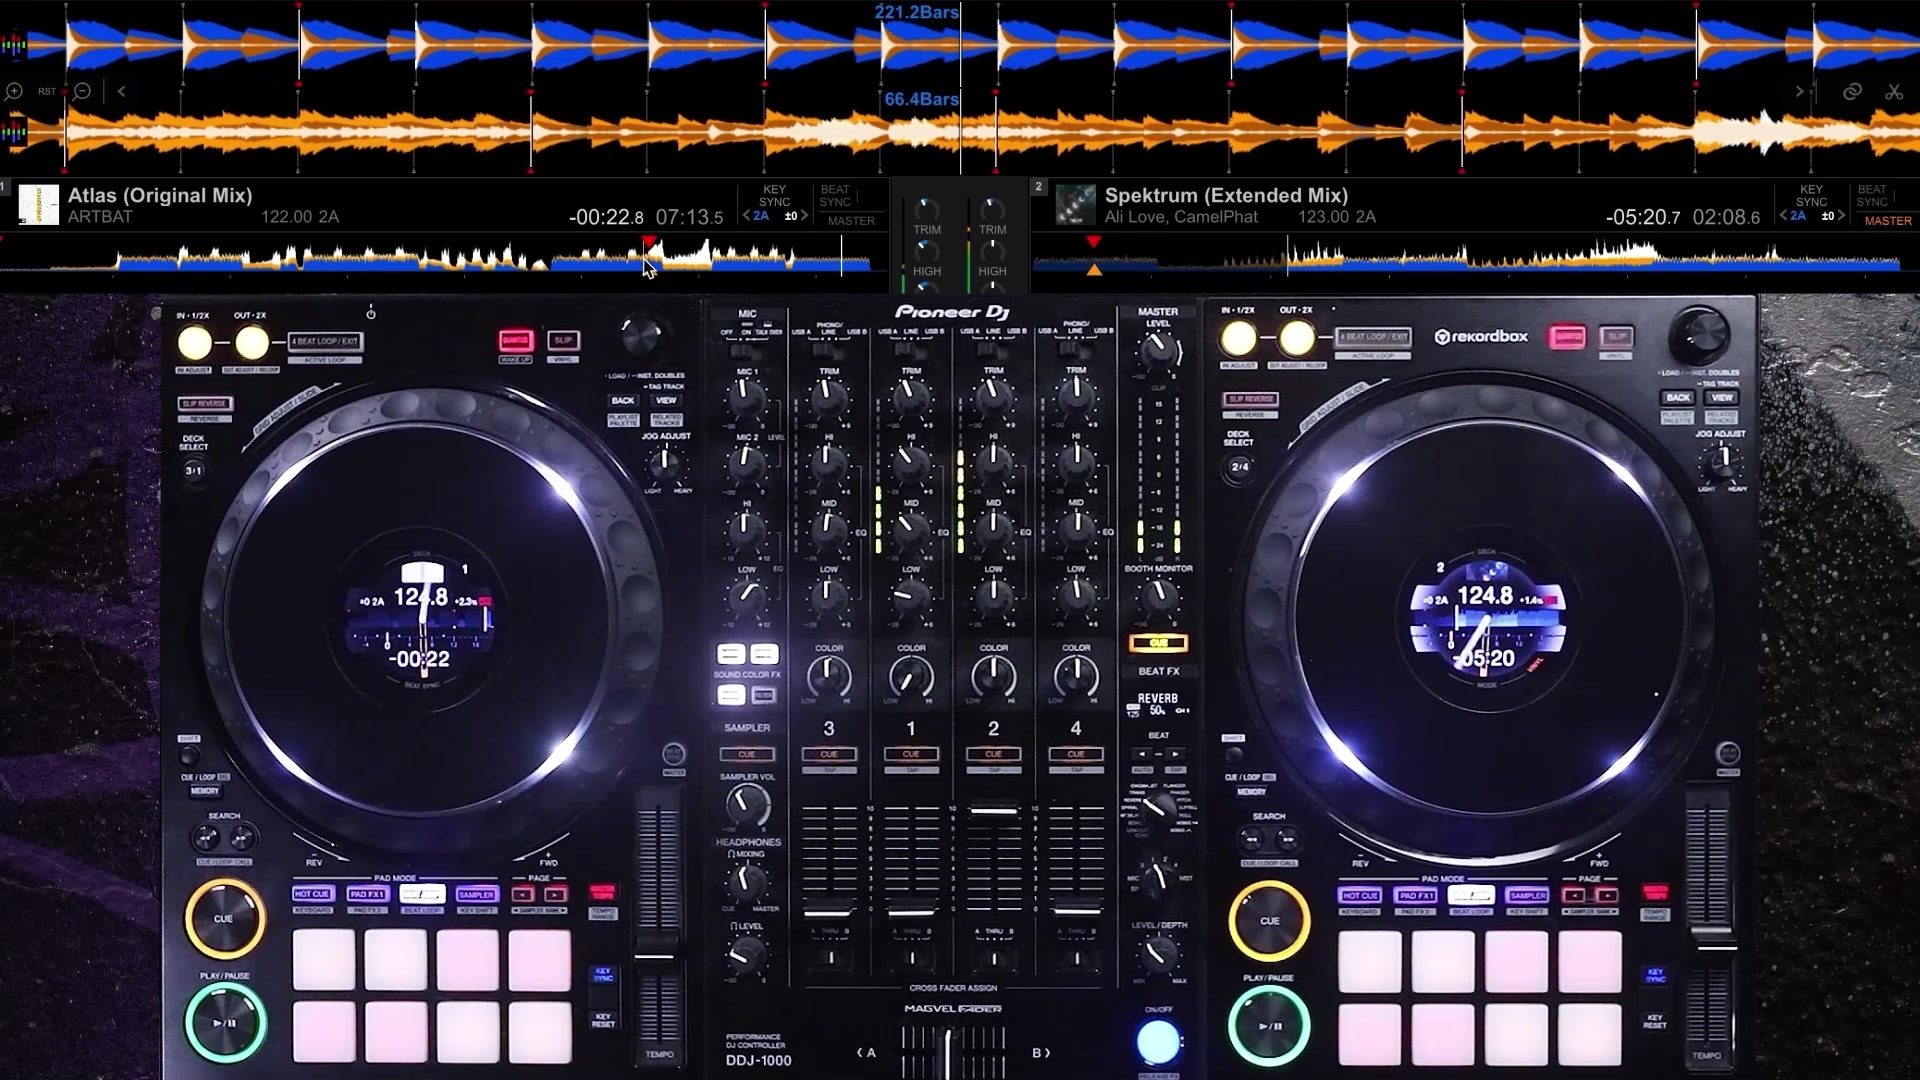Click the 221.2Bars counter
This screenshot has height=1080, width=1920.
click(x=916, y=12)
